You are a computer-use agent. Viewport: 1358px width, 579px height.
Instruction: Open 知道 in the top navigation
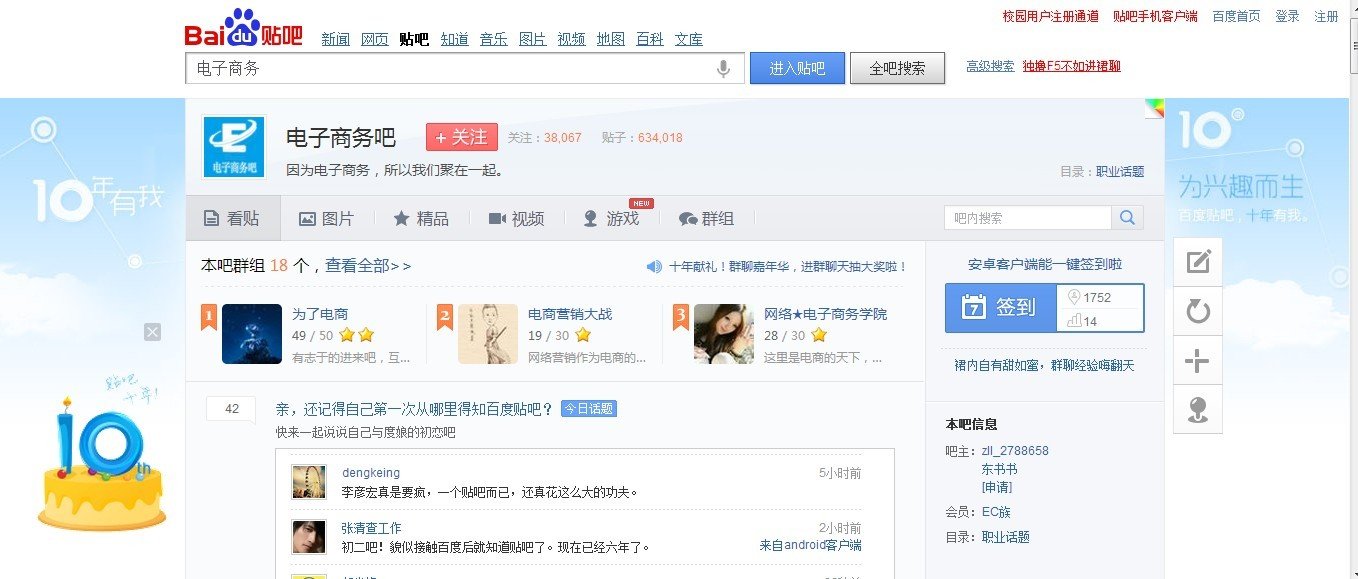455,39
